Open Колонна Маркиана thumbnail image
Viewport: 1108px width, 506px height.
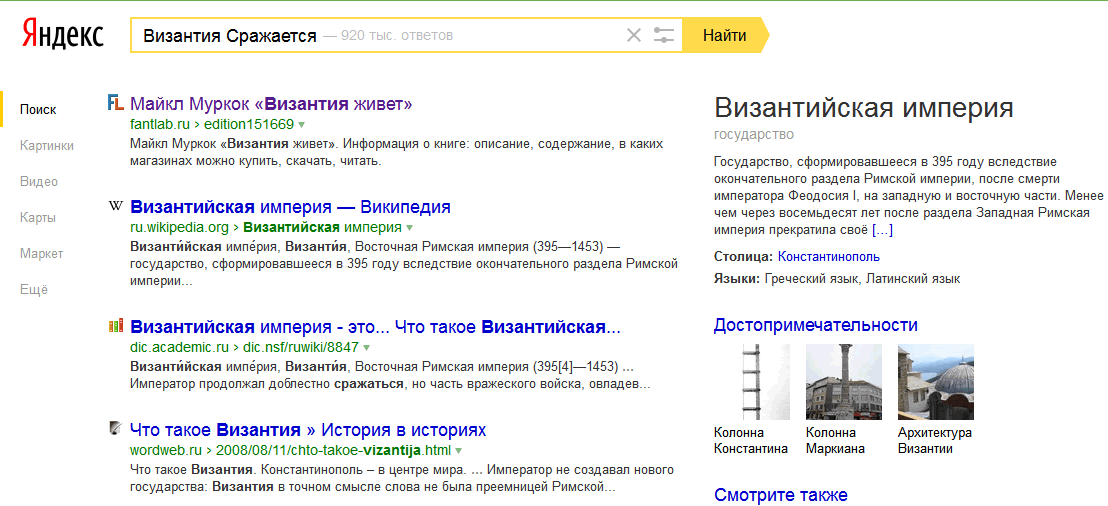click(844, 382)
